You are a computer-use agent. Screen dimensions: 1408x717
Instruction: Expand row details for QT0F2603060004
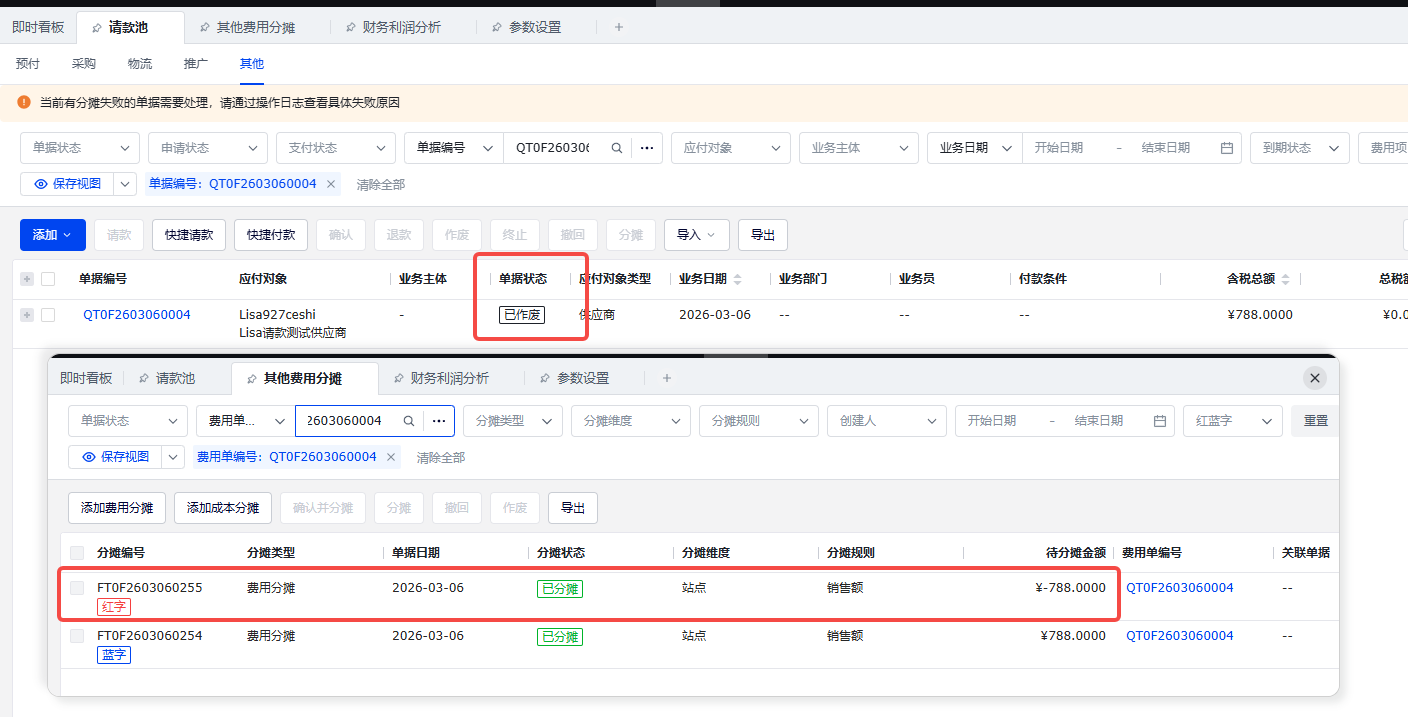coord(27,315)
